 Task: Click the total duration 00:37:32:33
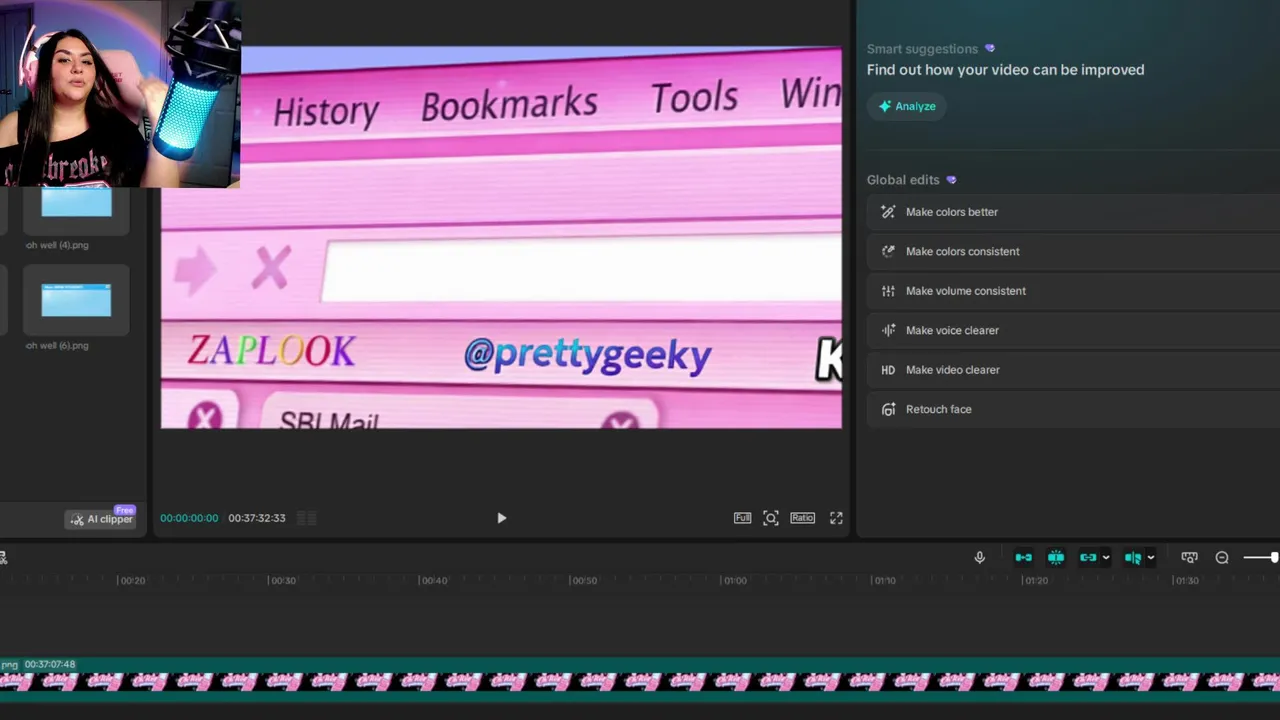point(257,518)
